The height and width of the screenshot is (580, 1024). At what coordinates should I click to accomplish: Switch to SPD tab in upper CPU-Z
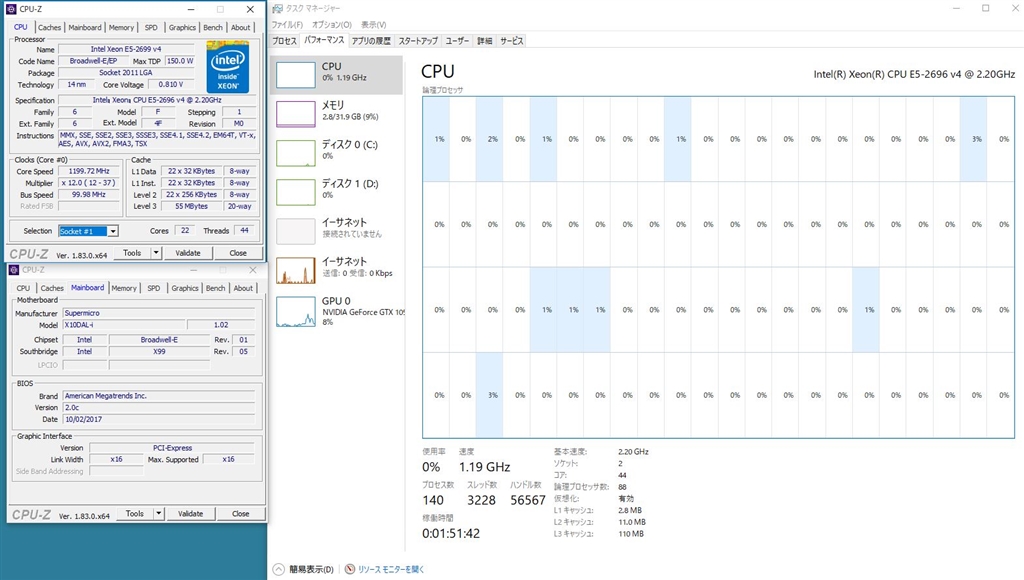pyautogui.click(x=151, y=27)
